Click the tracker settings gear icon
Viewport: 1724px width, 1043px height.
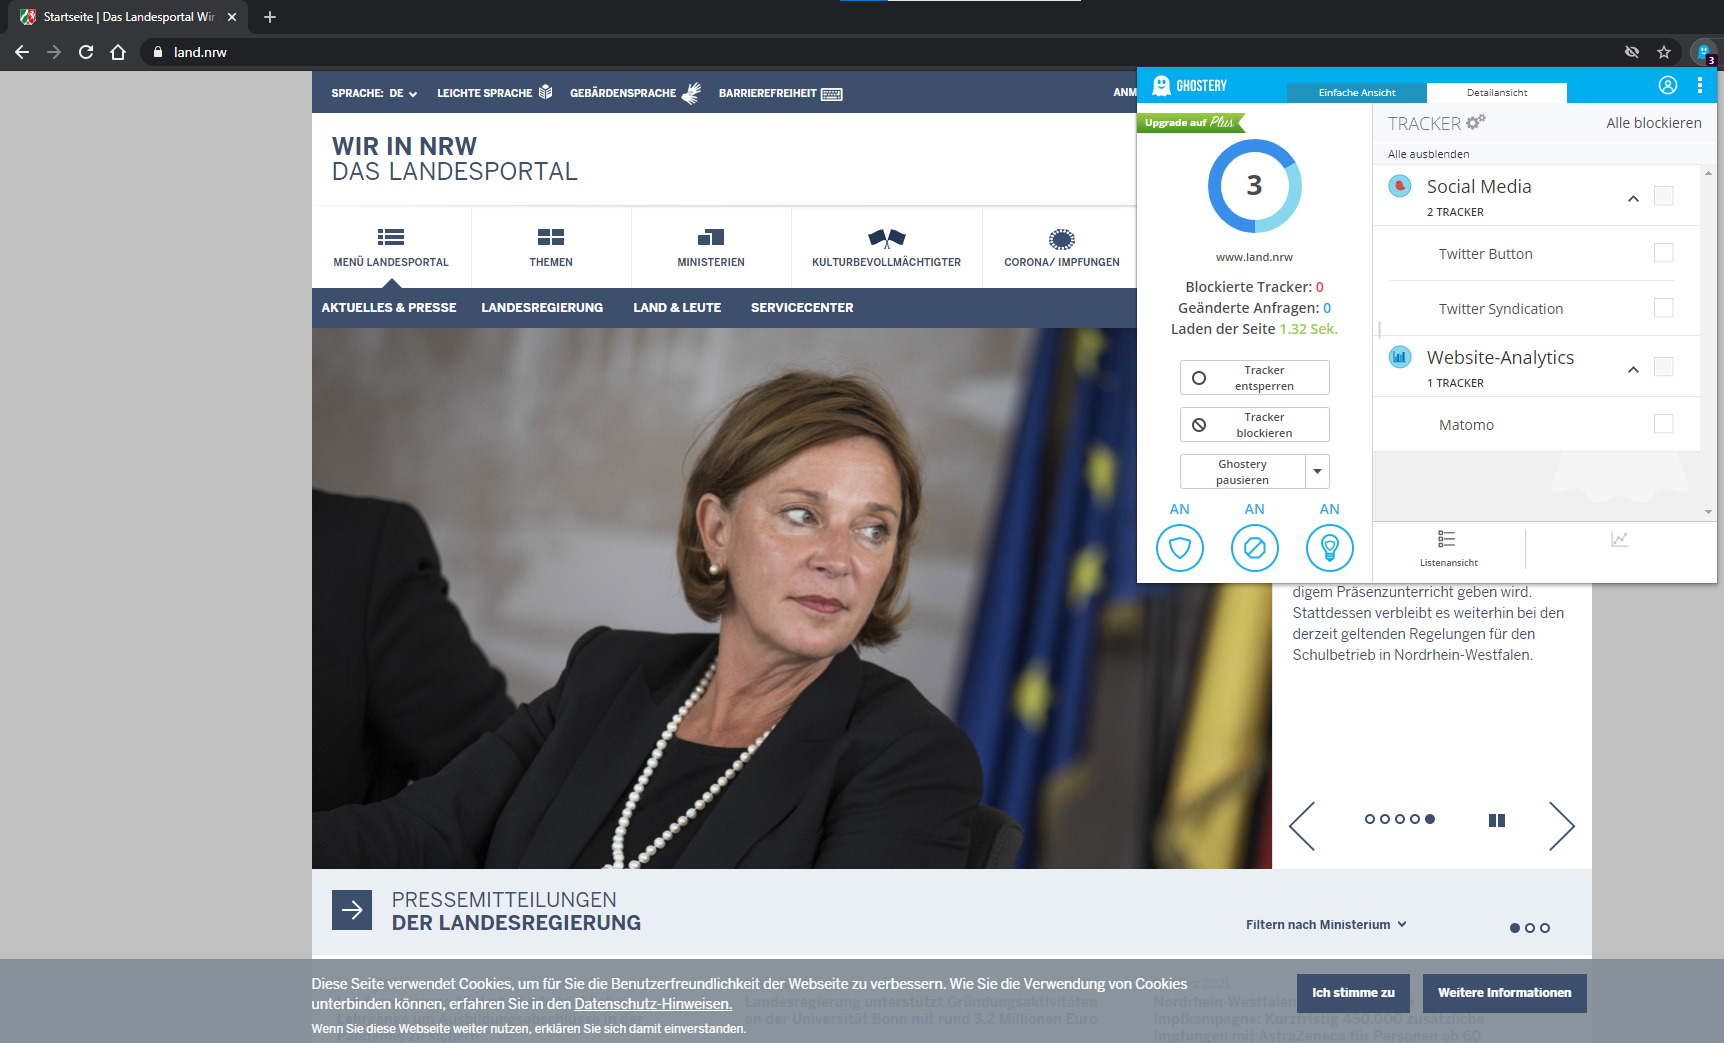1475,122
